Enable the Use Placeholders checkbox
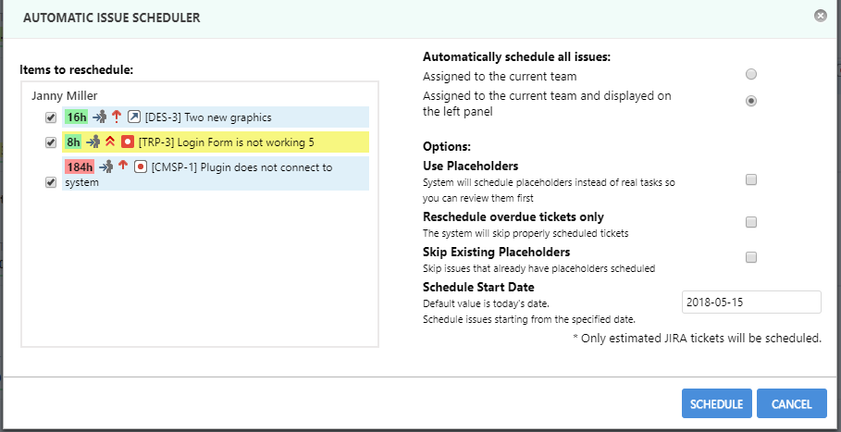Screen dimensions: 841x432 tap(751, 180)
